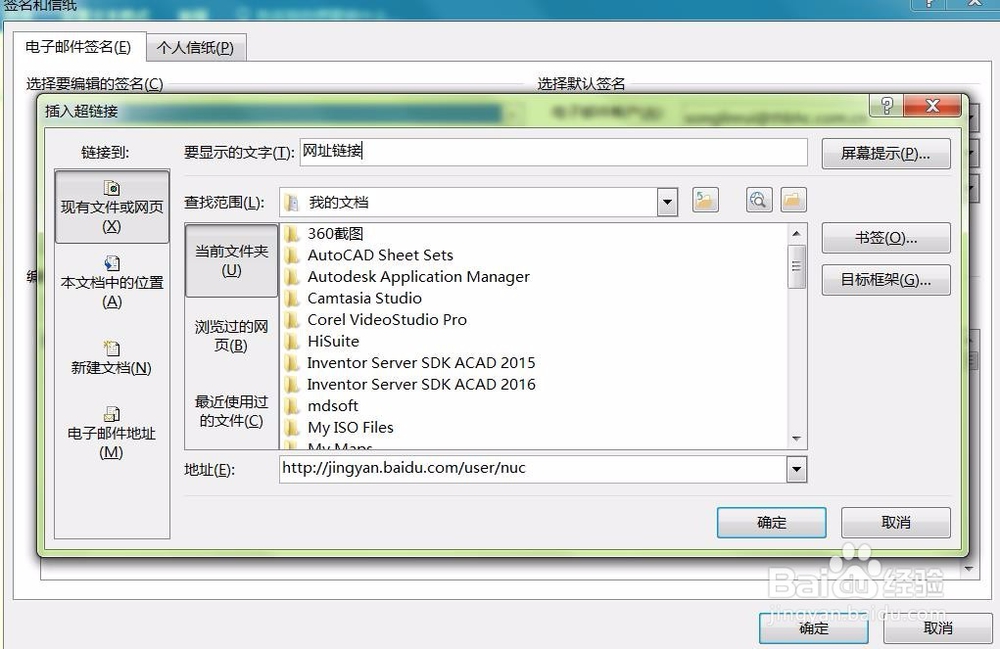Choose Place in This Document option (本文档中的位置)
The height and width of the screenshot is (649, 1000).
(x=112, y=282)
